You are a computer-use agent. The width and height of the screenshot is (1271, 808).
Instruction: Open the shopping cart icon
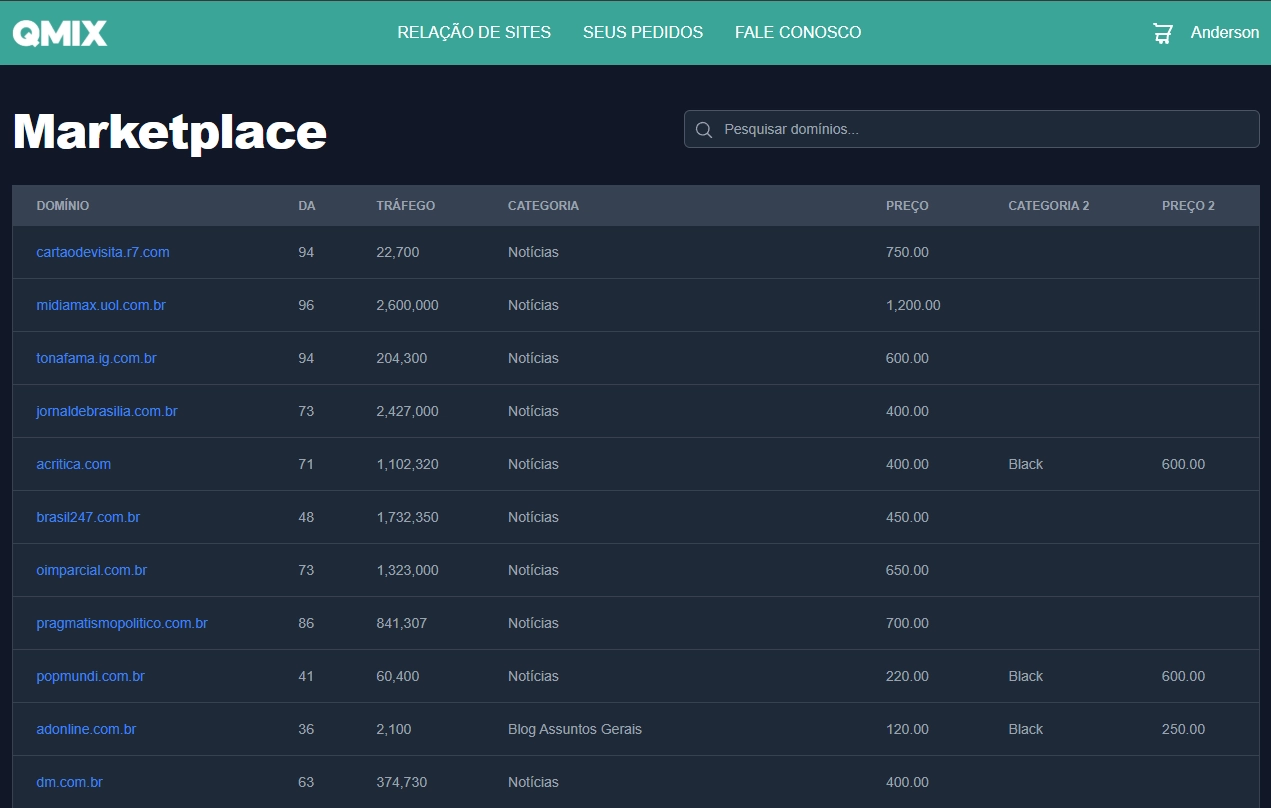(x=1162, y=33)
